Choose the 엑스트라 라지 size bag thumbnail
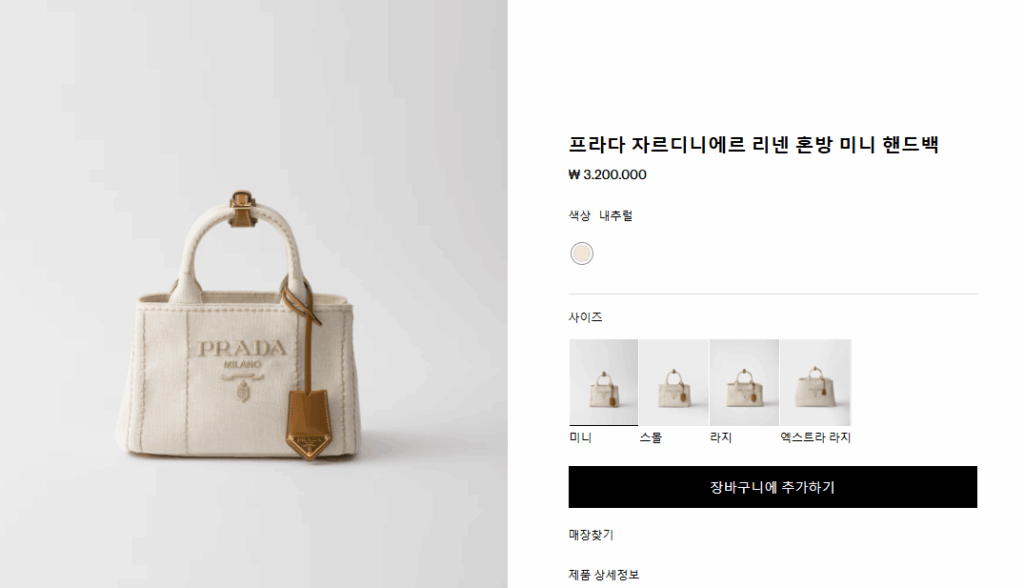Image resolution: width=1024 pixels, height=588 pixels. [x=815, y=382]
